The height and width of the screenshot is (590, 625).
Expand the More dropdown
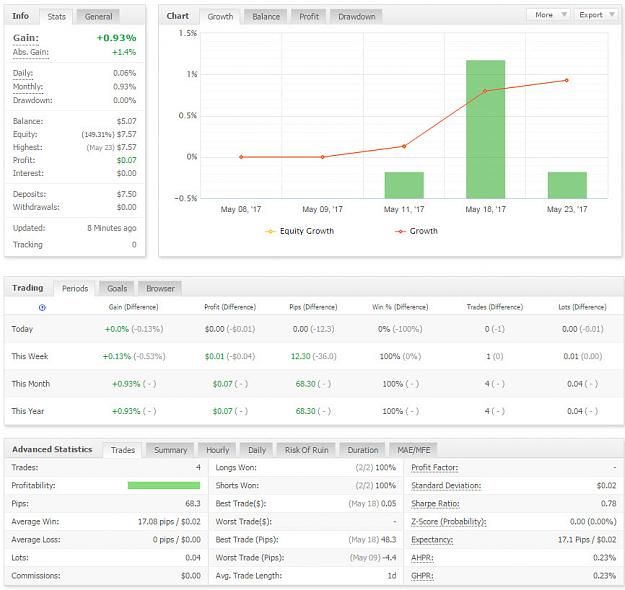(x=549, y=15)
